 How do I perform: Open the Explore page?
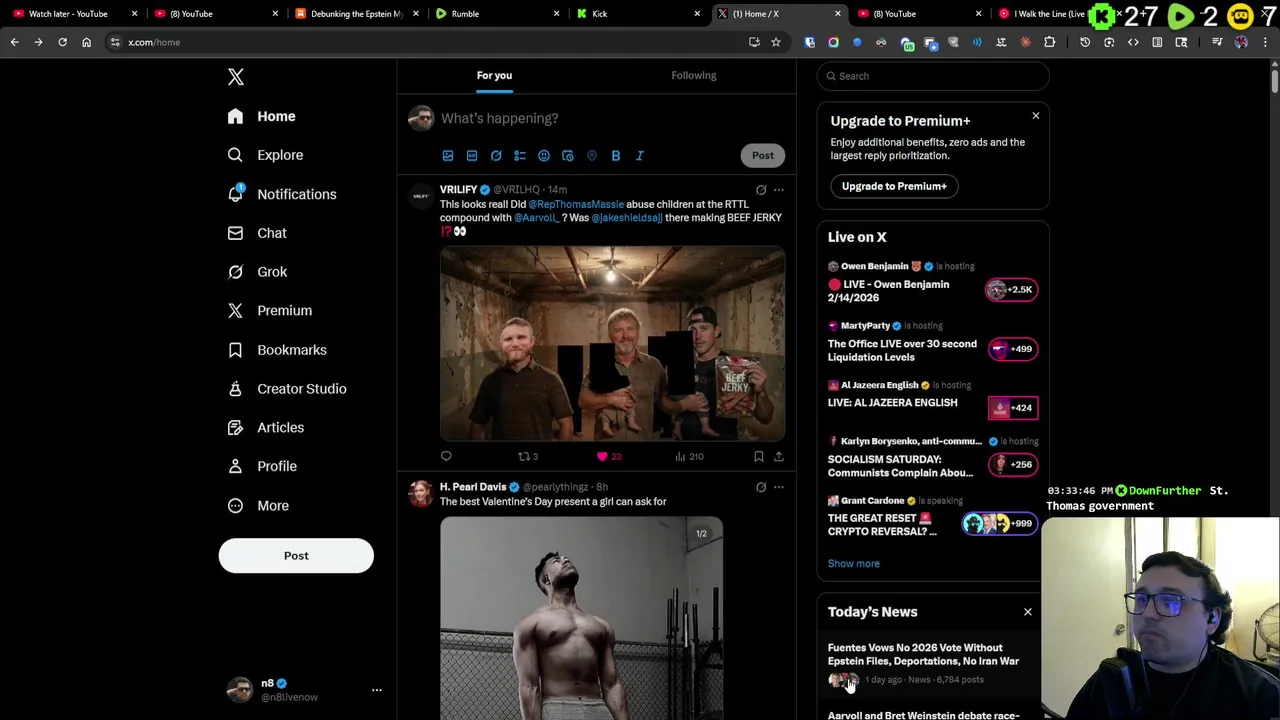click(265, 155)
